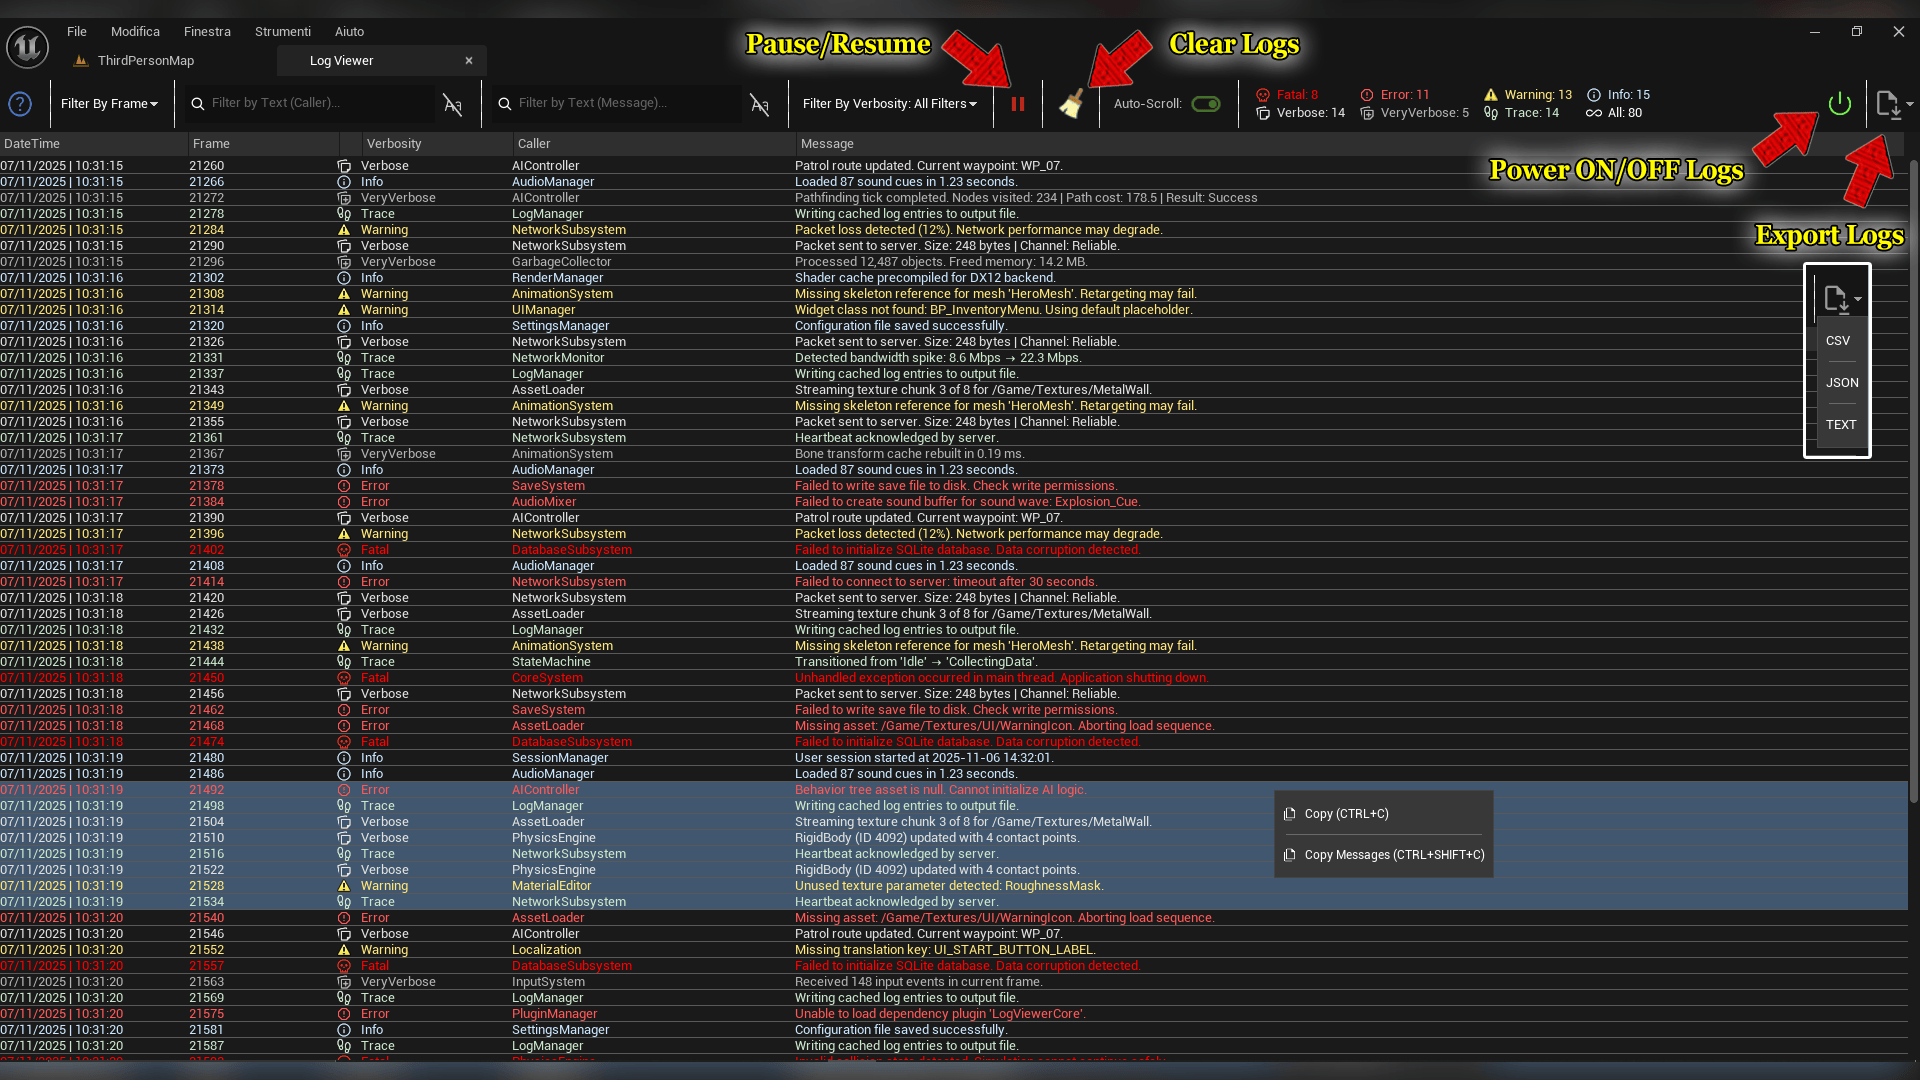Select Copy (CTRL+C) in context menu
Screen dimensions: 1920x1080
(1383, 814)
